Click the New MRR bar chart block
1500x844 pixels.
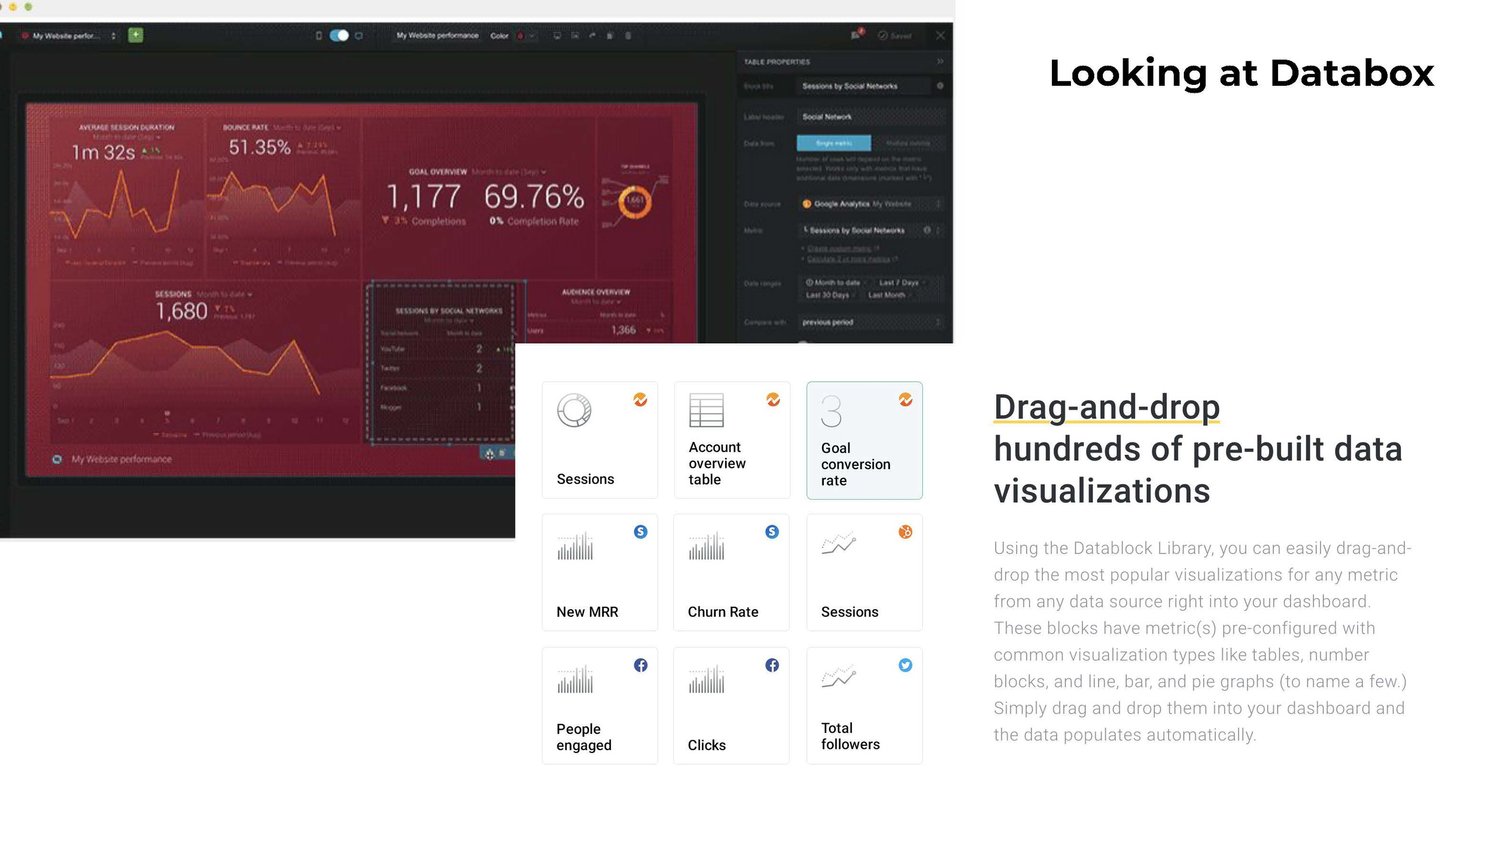click(599, 572)
